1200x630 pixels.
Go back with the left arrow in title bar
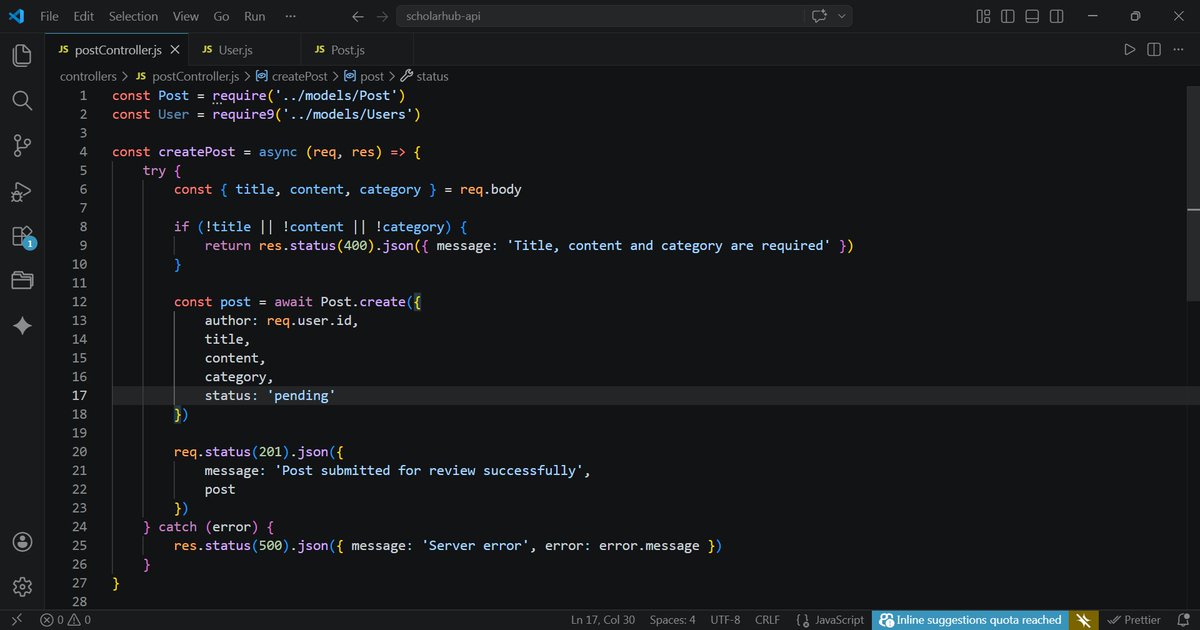tap(359, 16)
